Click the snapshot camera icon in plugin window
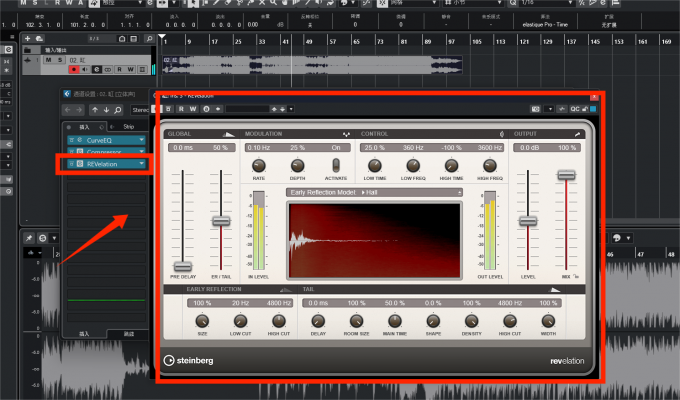Screen dimensions: 680x400 point(536,109)
